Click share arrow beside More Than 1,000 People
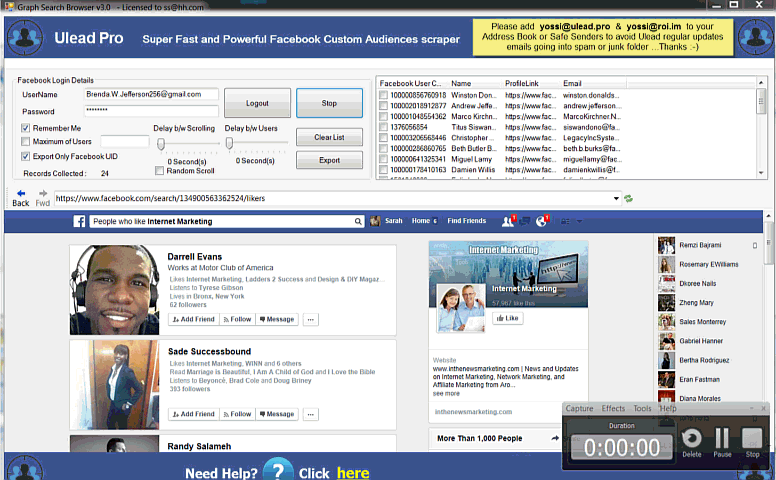Screen dimensions: 776x480 [x=555, y=438]
